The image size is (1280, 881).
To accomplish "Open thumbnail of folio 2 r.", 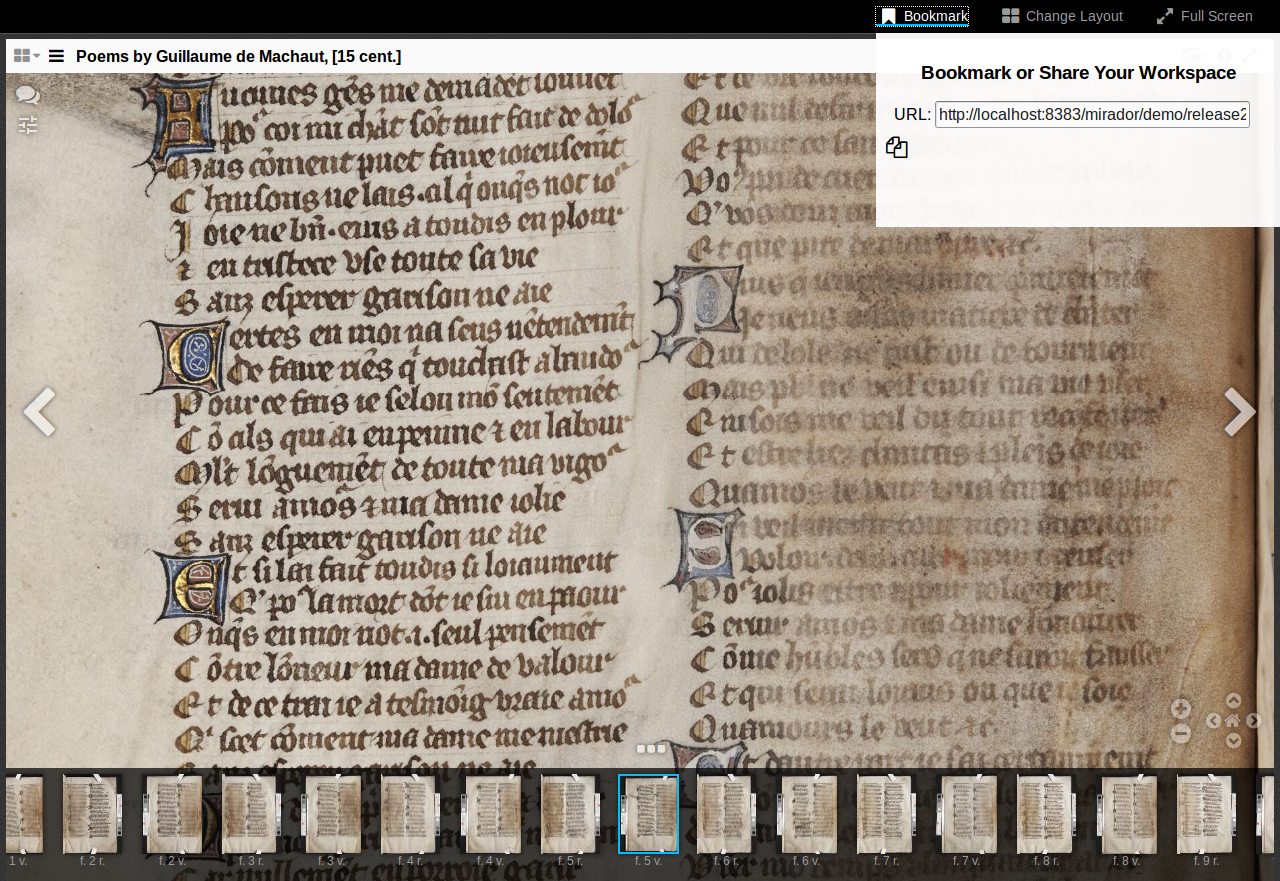I will [x=92, y=814].
